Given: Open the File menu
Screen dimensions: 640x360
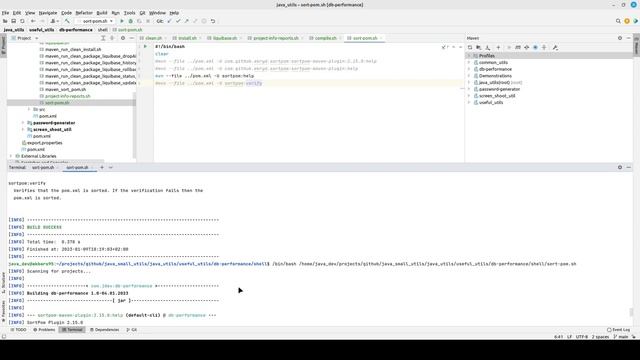Looking at the screenshot, I should [5, 13].
